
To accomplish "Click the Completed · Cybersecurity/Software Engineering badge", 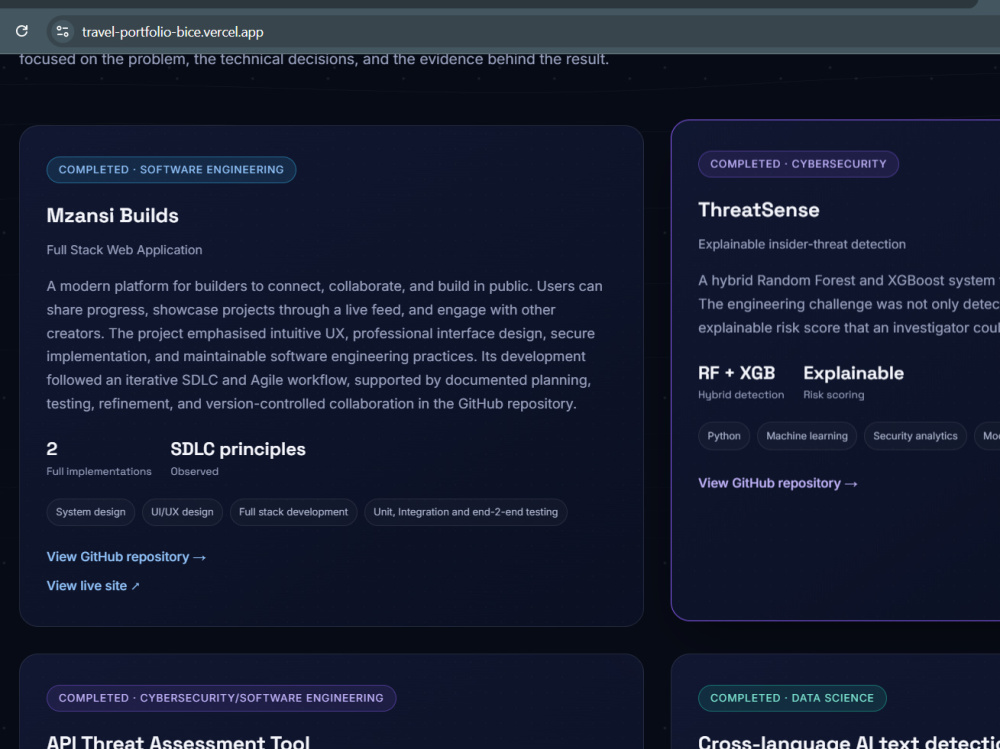I will tap(221, 698).
